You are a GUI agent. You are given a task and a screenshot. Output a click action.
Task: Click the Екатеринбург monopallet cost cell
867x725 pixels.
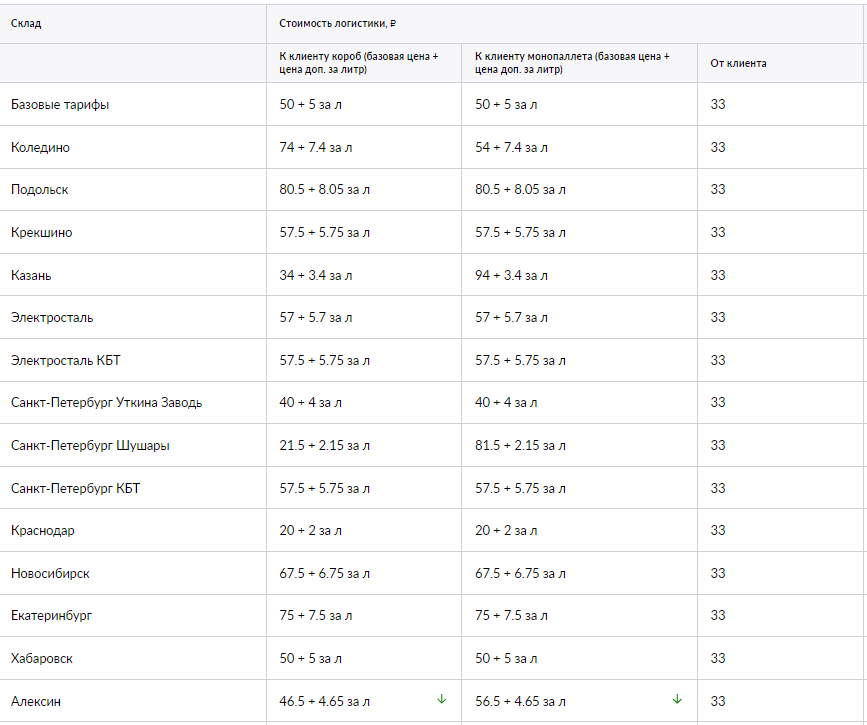[579, 616]
